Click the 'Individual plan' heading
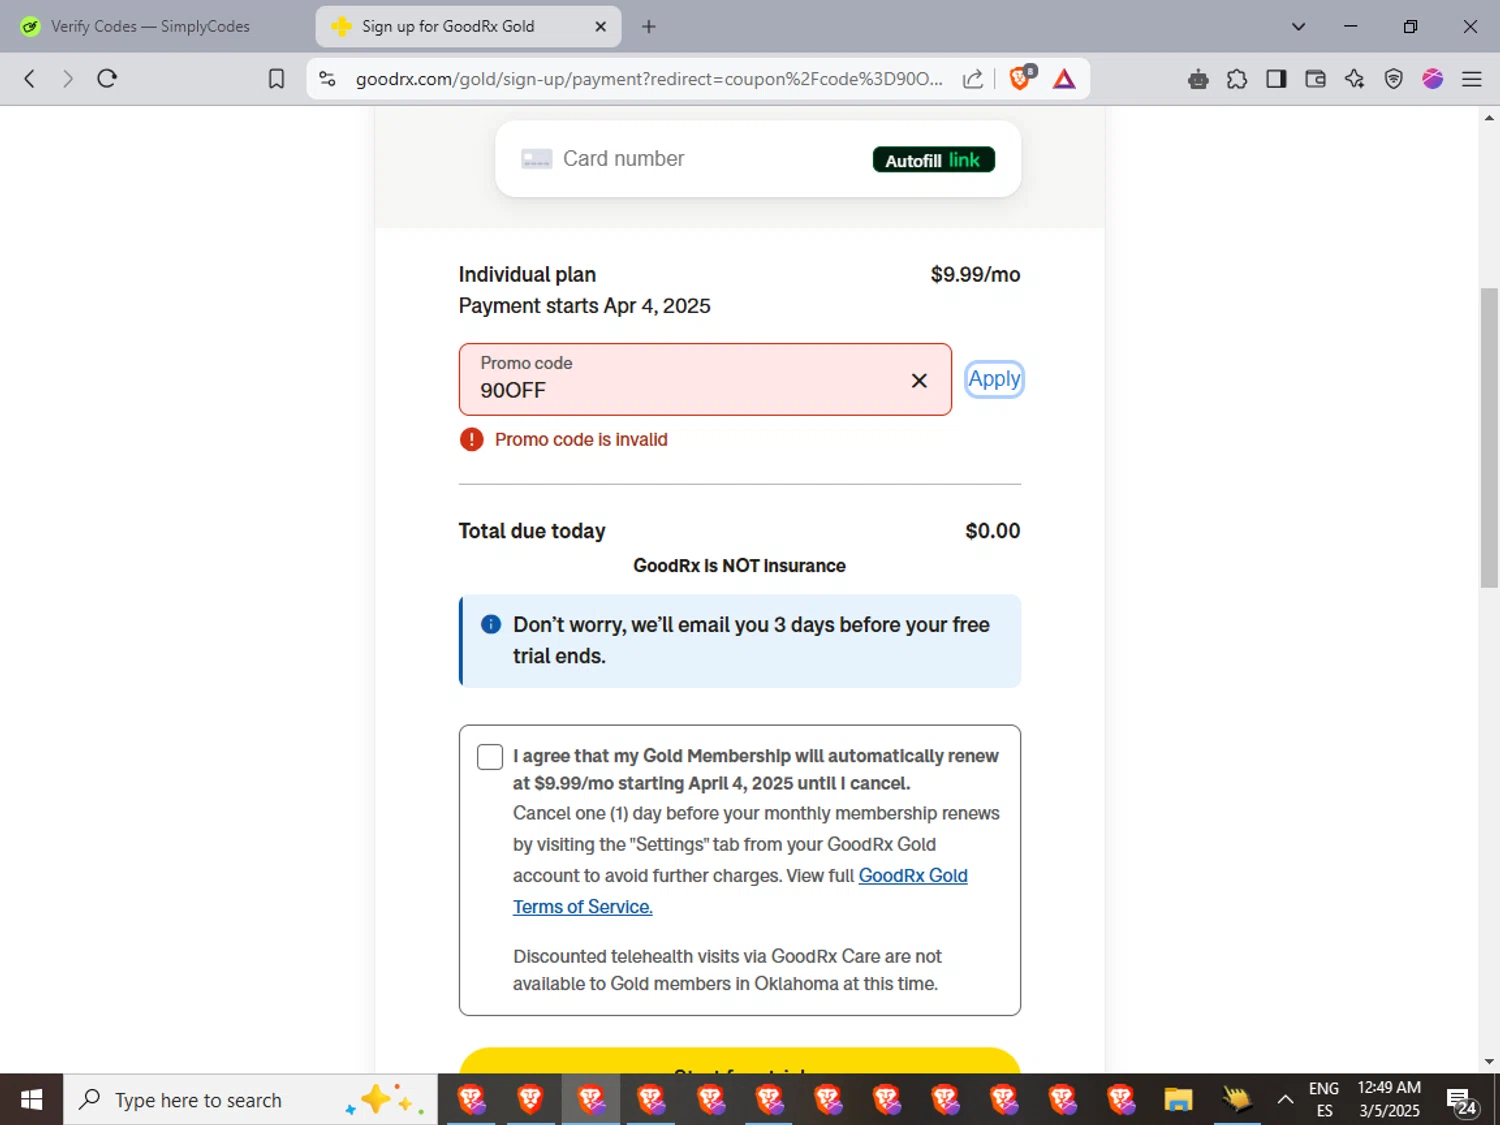 527,274
